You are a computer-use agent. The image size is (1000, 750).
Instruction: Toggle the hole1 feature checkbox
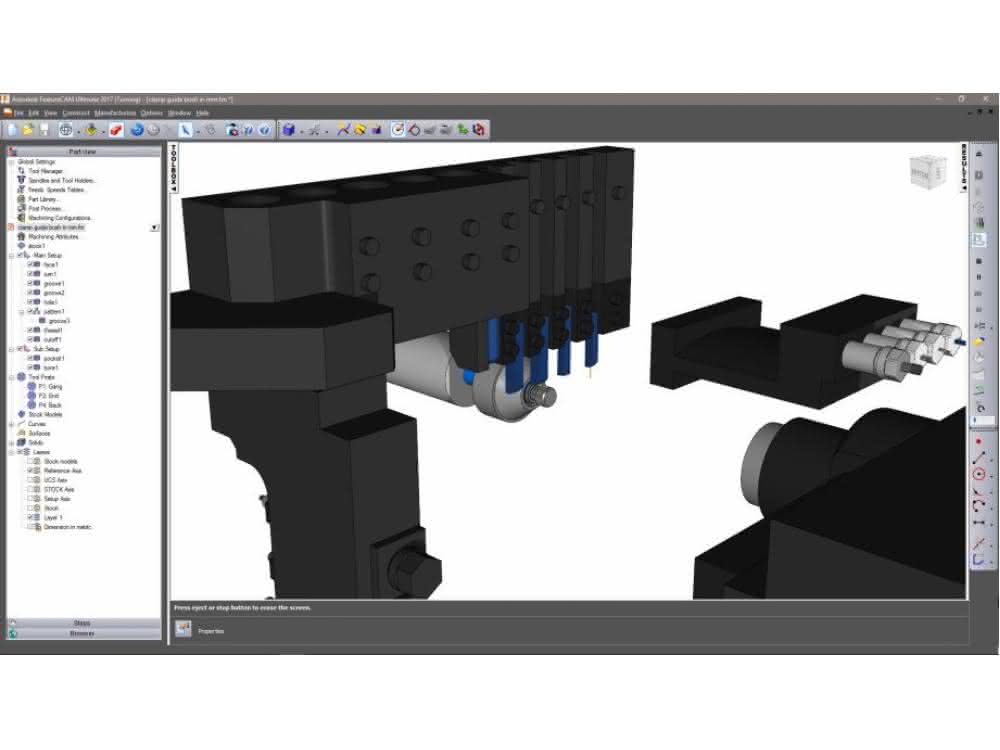[29, 302]
